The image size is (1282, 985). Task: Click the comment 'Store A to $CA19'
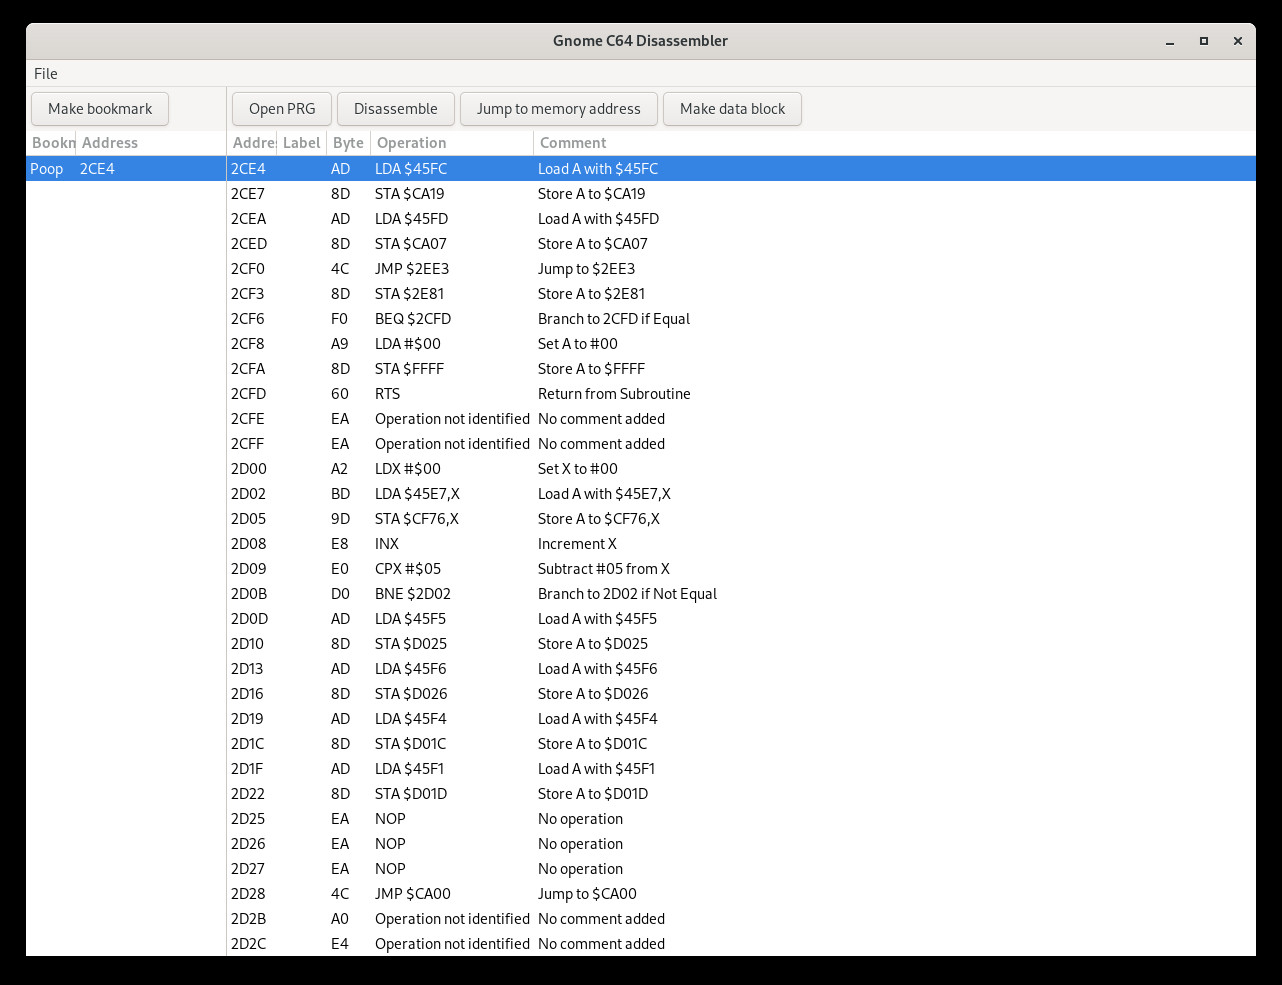[x=592, y=194]
